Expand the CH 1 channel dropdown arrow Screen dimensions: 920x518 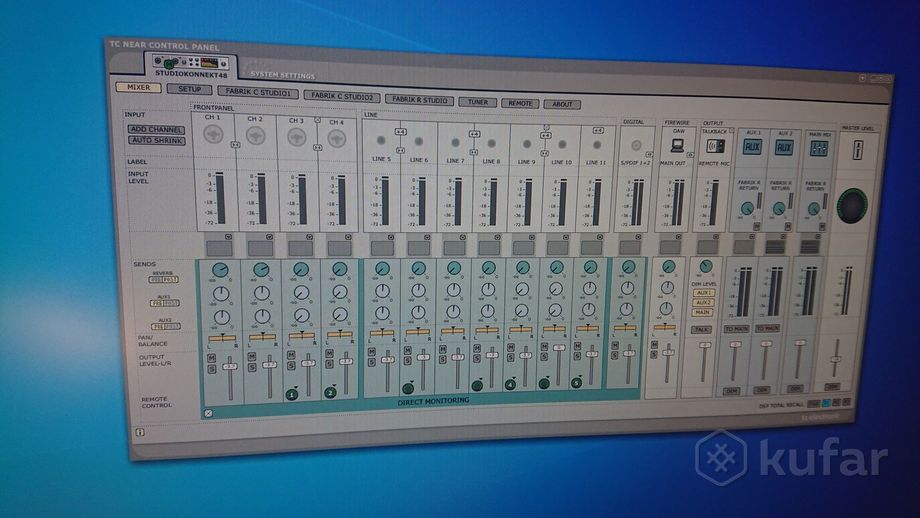point(228,237)
